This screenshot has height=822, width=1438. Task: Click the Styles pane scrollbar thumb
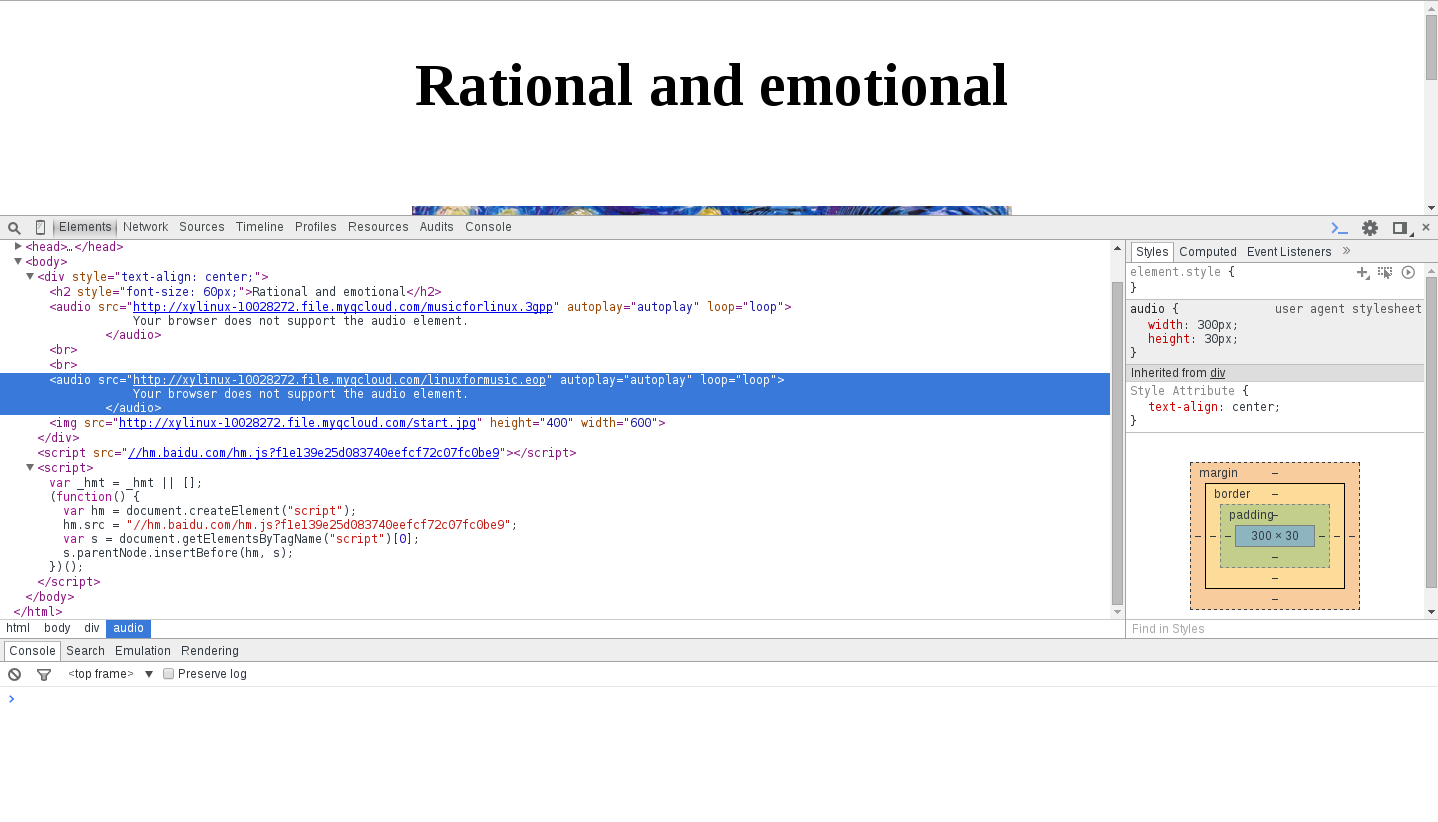click(1431, 432)
